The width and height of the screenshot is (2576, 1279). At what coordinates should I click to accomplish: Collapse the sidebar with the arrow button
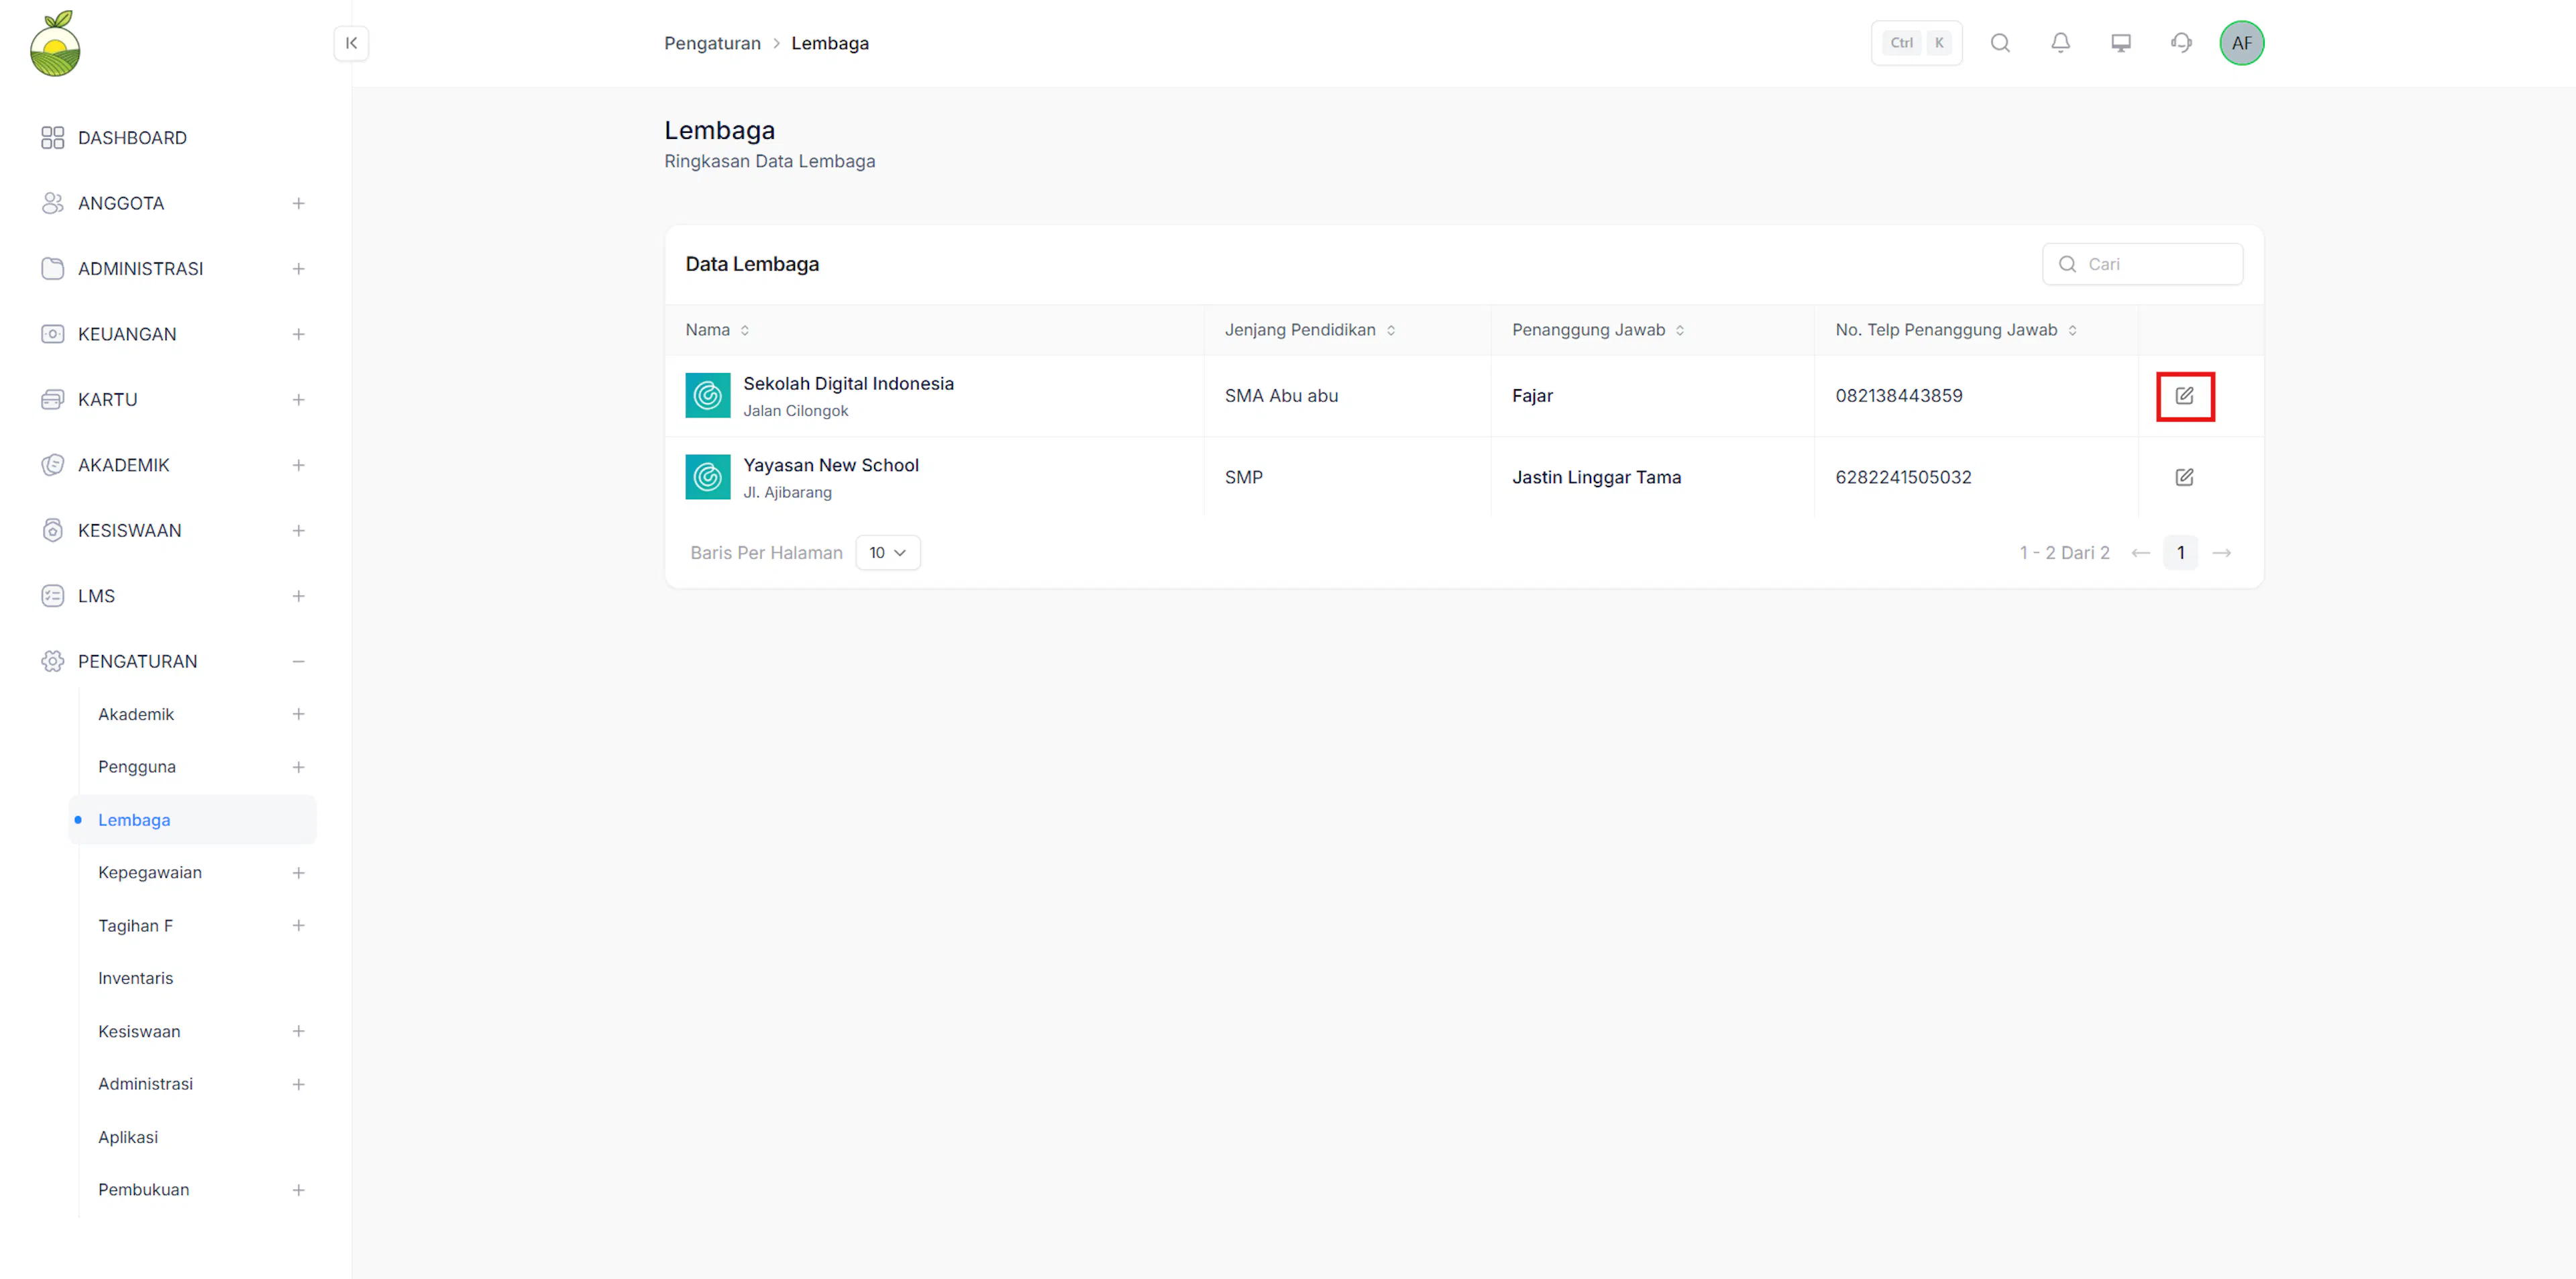(351, 43)
